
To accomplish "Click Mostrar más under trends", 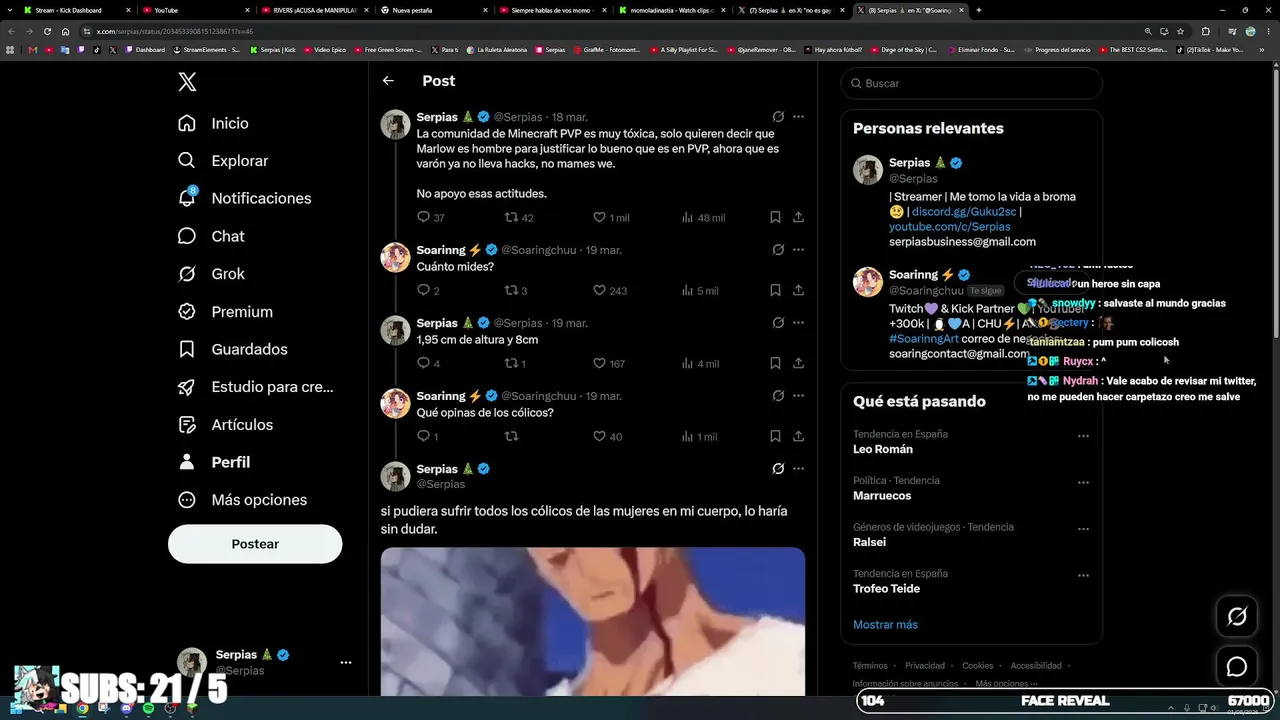I will [x=885, y=625].
